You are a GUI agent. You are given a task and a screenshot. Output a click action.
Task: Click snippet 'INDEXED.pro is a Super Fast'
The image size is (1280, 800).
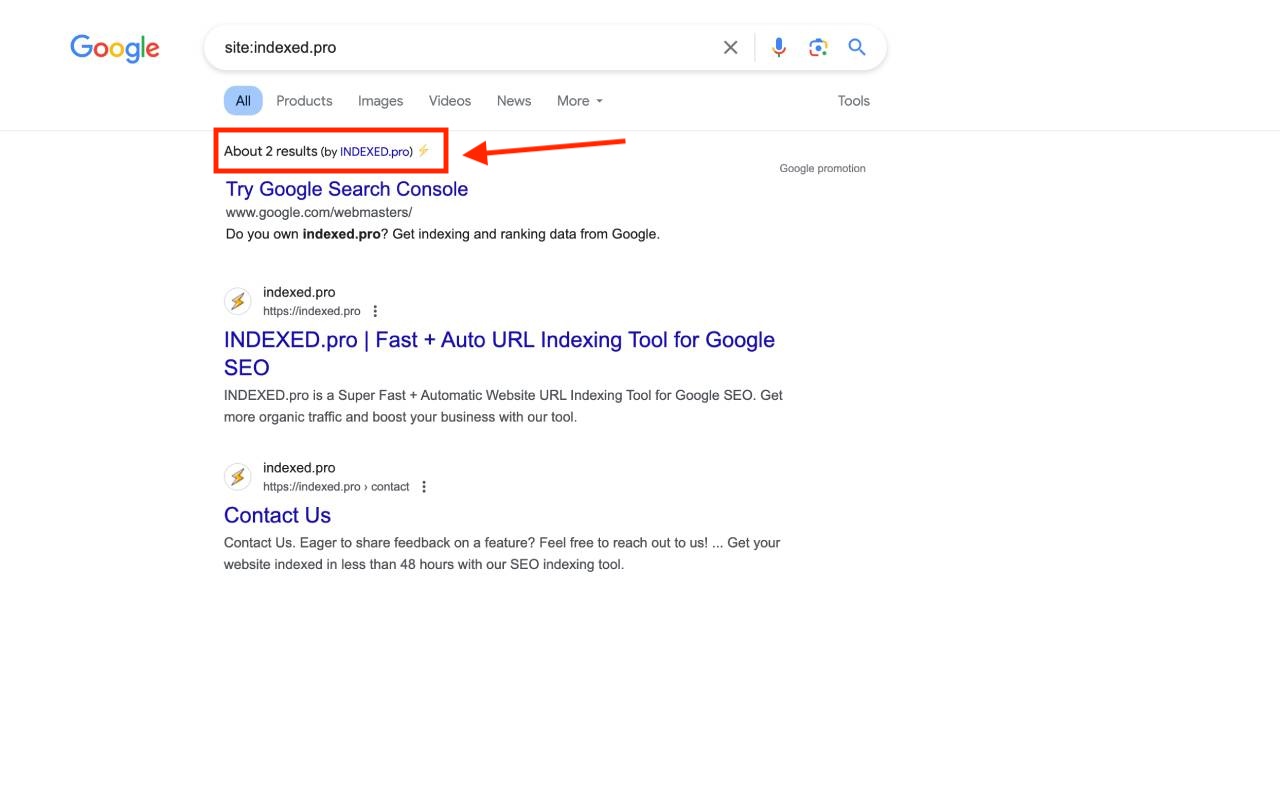pyautogui.click(x=503, y=406)
